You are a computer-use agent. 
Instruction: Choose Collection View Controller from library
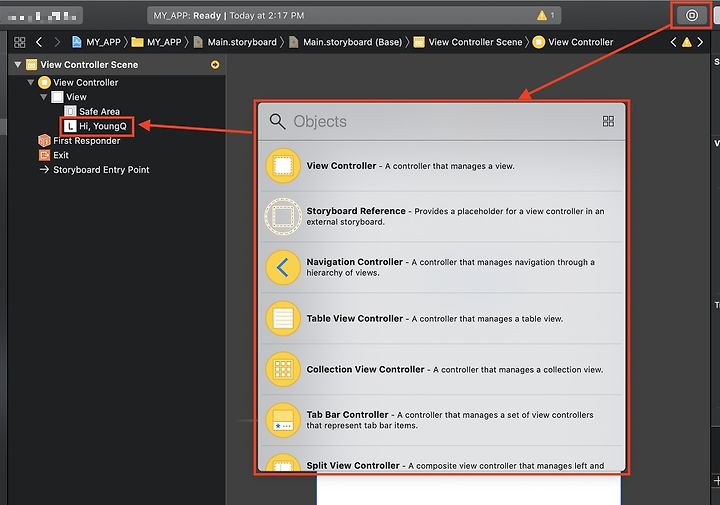pos(441,369)
